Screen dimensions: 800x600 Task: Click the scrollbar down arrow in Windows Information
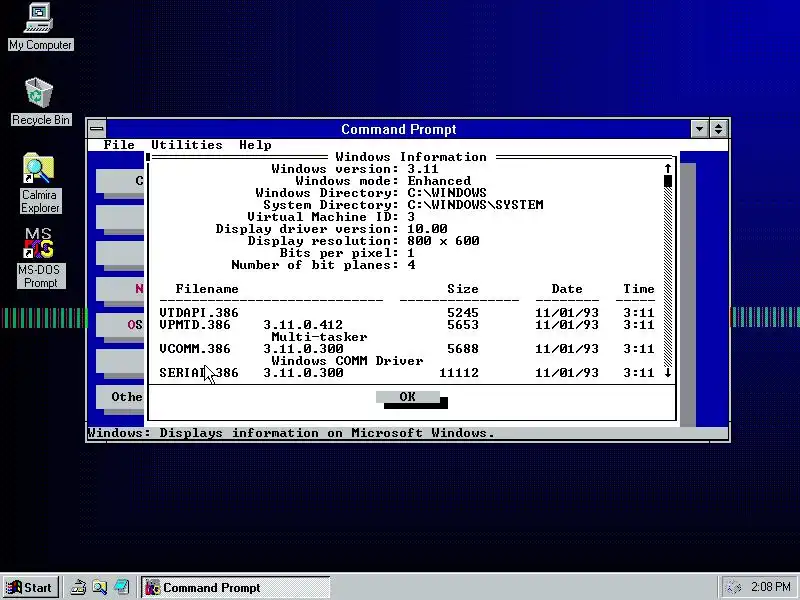[667, 373]
